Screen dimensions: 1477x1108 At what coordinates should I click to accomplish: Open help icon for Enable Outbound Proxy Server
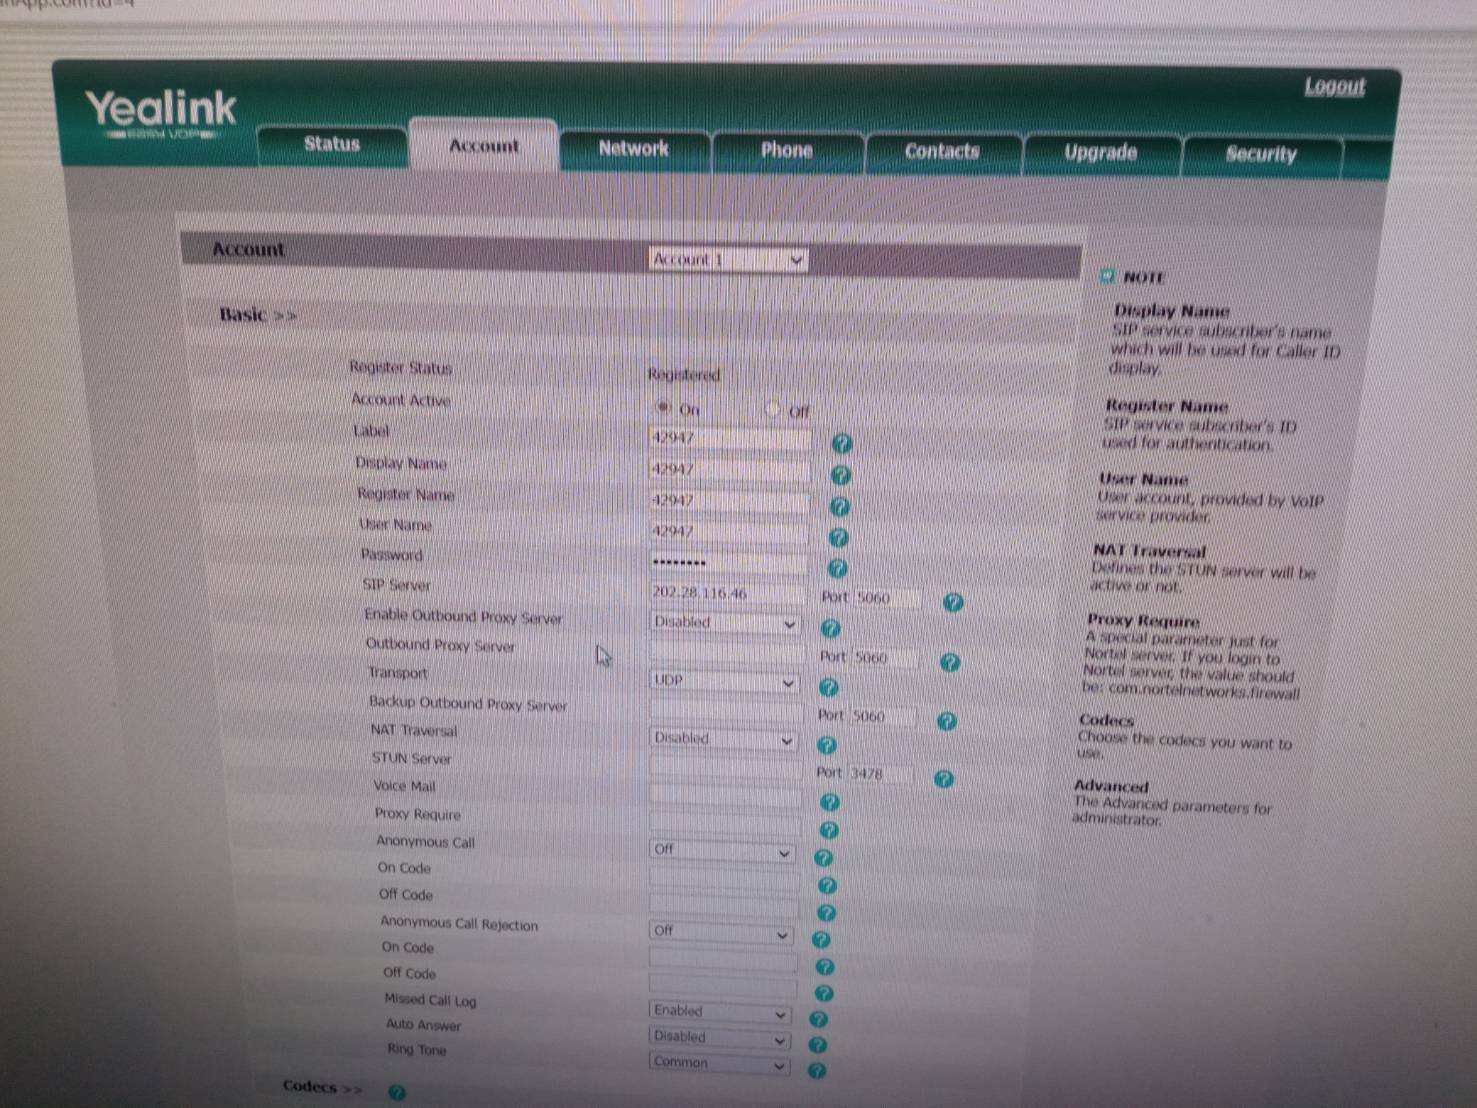(x=830, y=628)
